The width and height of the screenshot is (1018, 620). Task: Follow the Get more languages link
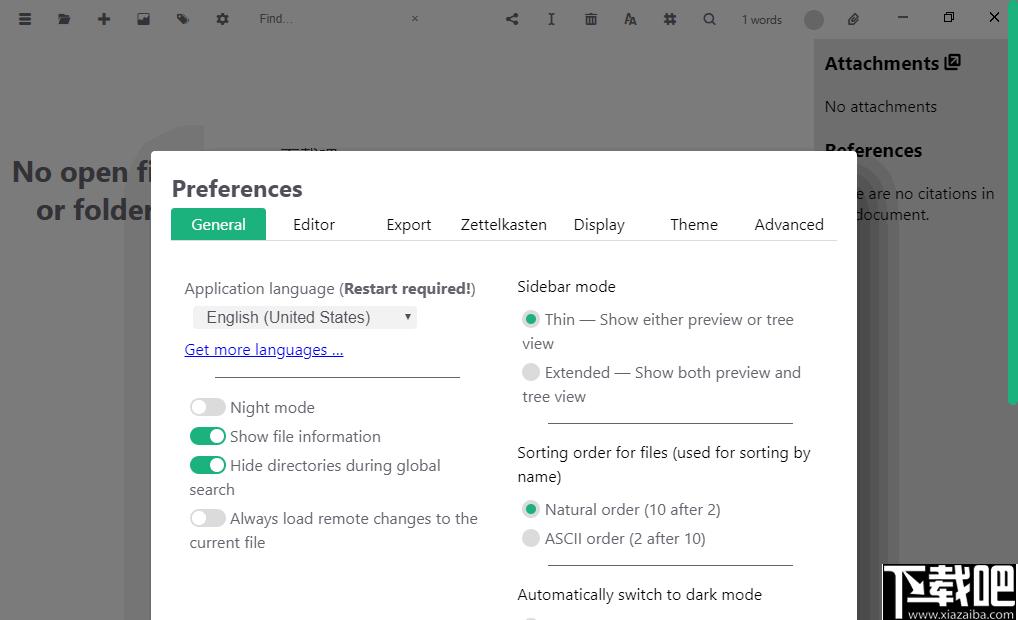[x=264, y=349]
